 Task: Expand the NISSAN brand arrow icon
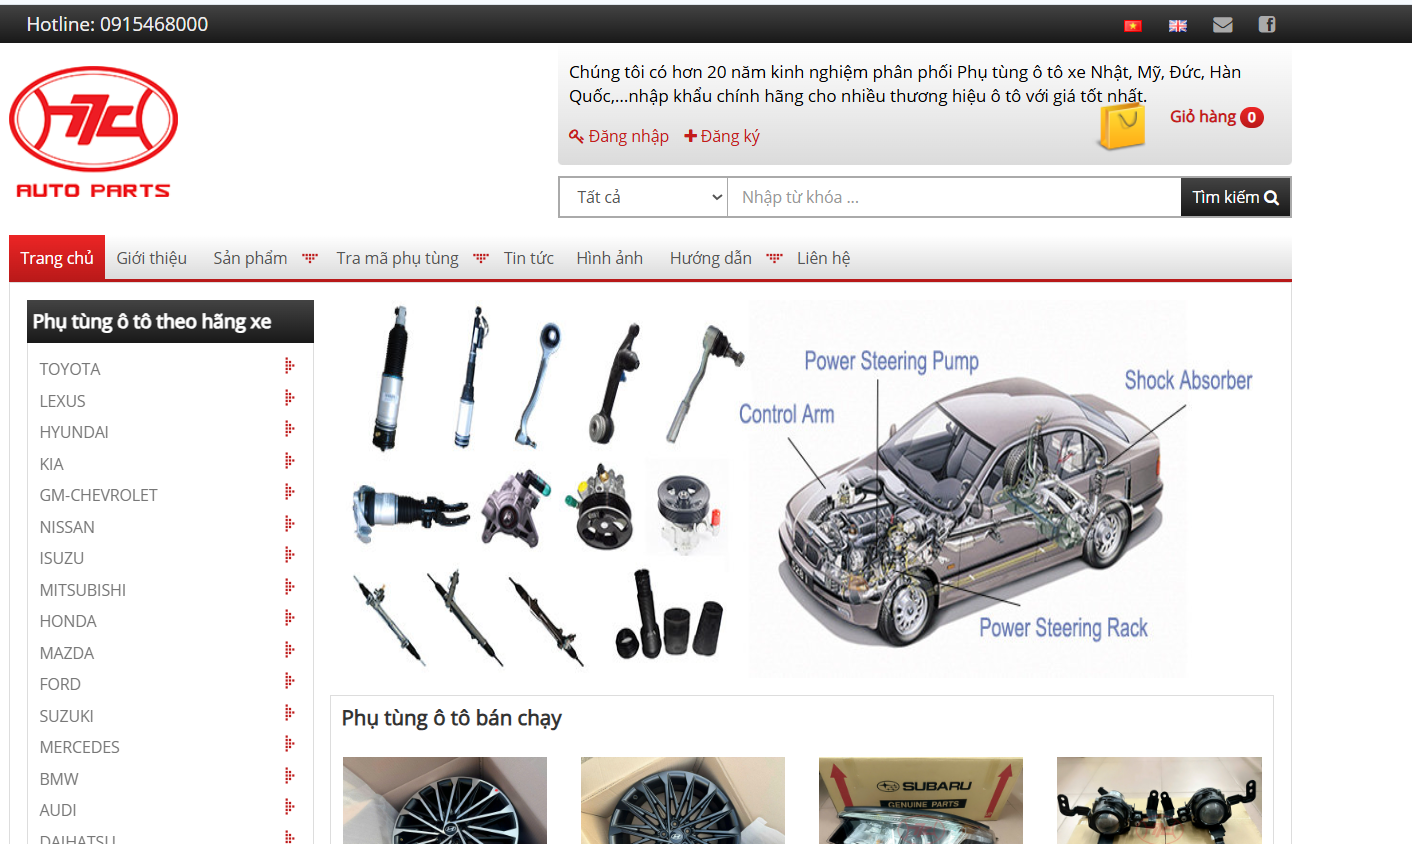289,524
